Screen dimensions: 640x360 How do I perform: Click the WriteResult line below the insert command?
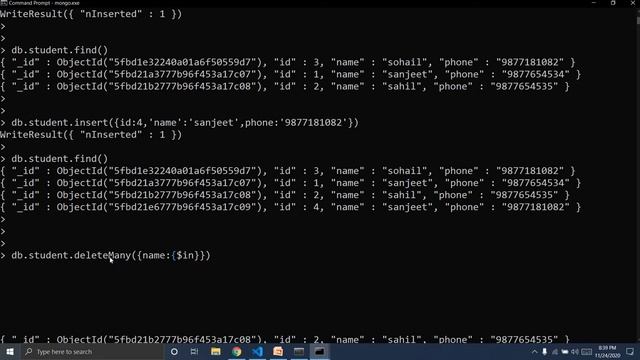click(x=91, y=135)
